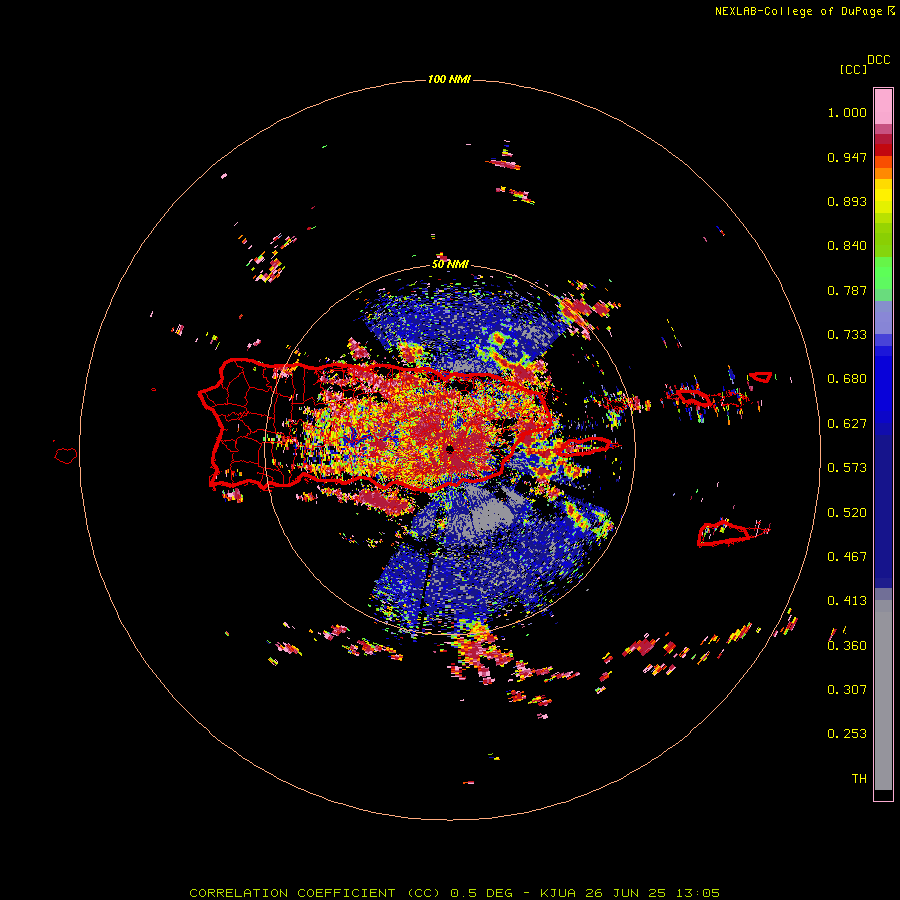The width and height of the screenshot is (900, 900).
Task: Click the 0.893 scale value
Action: 847,201
